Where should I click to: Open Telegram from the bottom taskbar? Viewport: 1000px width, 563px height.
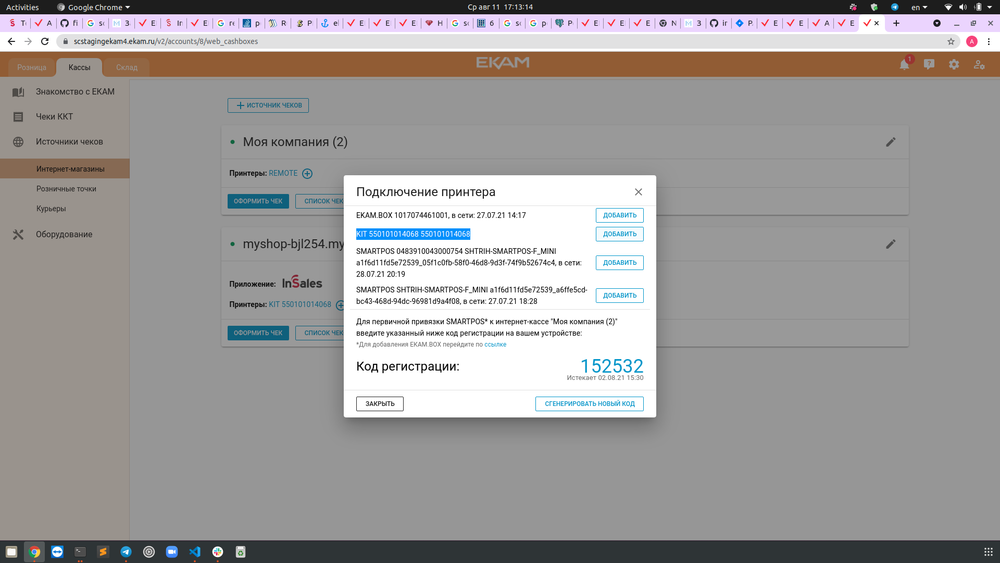126,551
